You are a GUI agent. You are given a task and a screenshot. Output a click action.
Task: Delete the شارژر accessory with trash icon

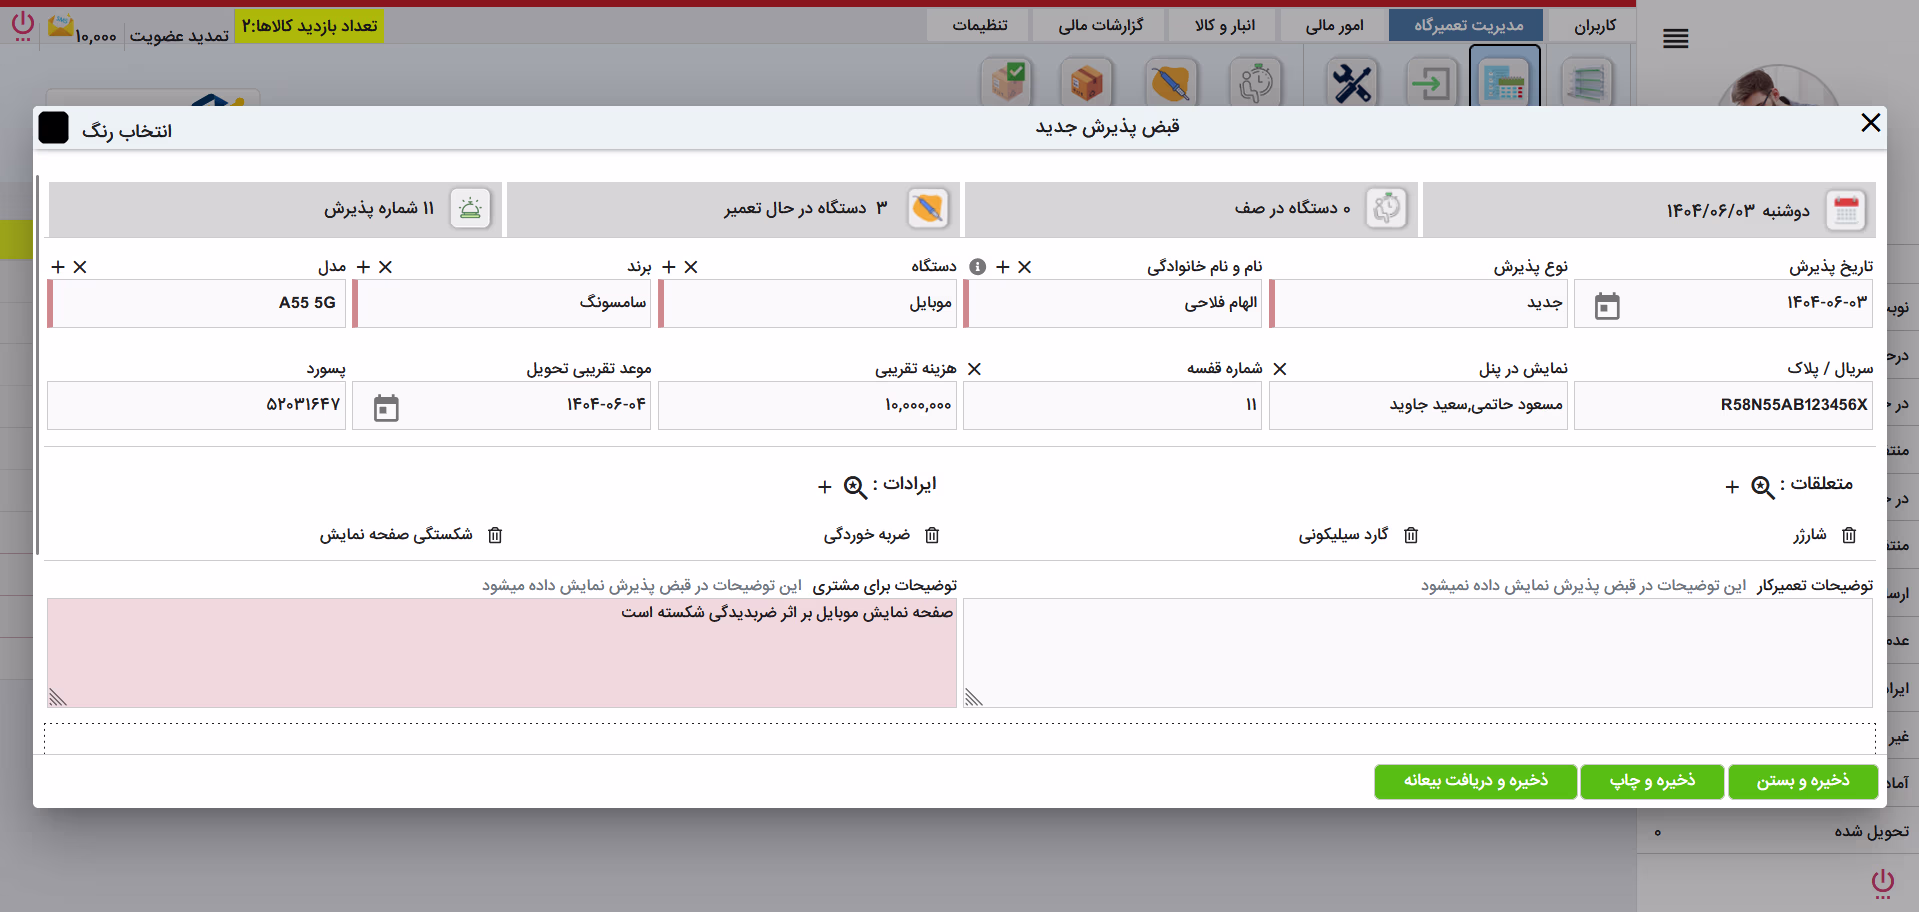pos(1849,535)
